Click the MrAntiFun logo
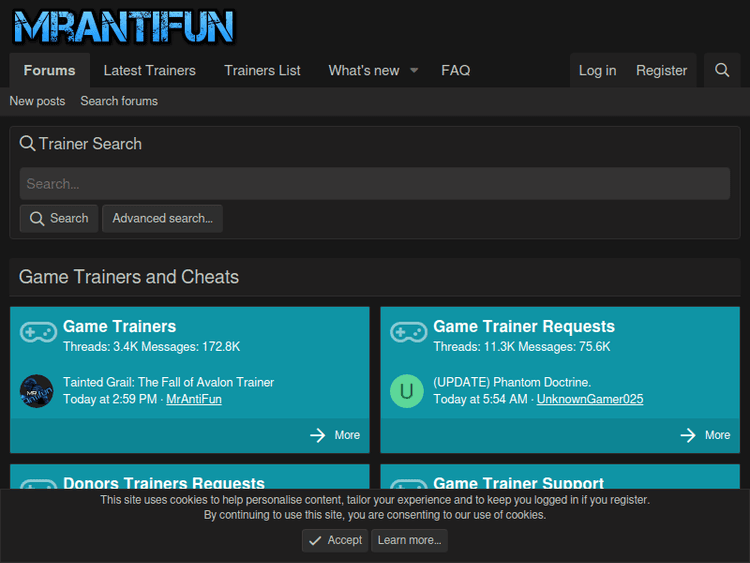Viewport: 750px width, 563px height. (124, 27)
